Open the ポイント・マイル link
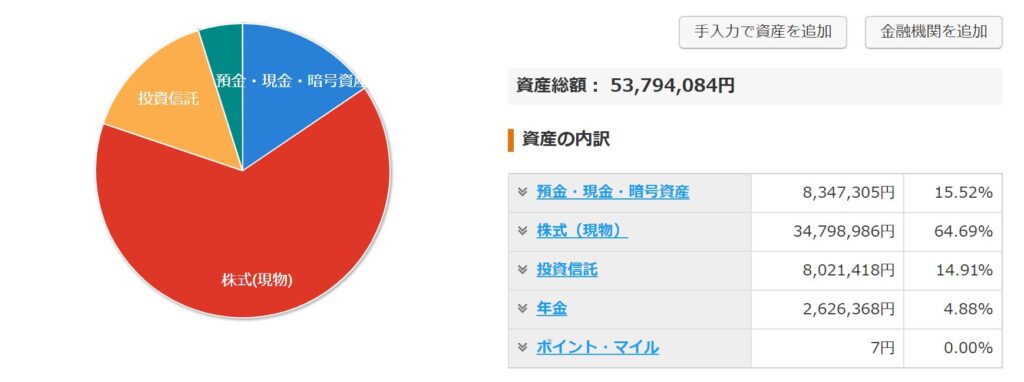This screenshot has width=1024, height=382. coord(598,347)
